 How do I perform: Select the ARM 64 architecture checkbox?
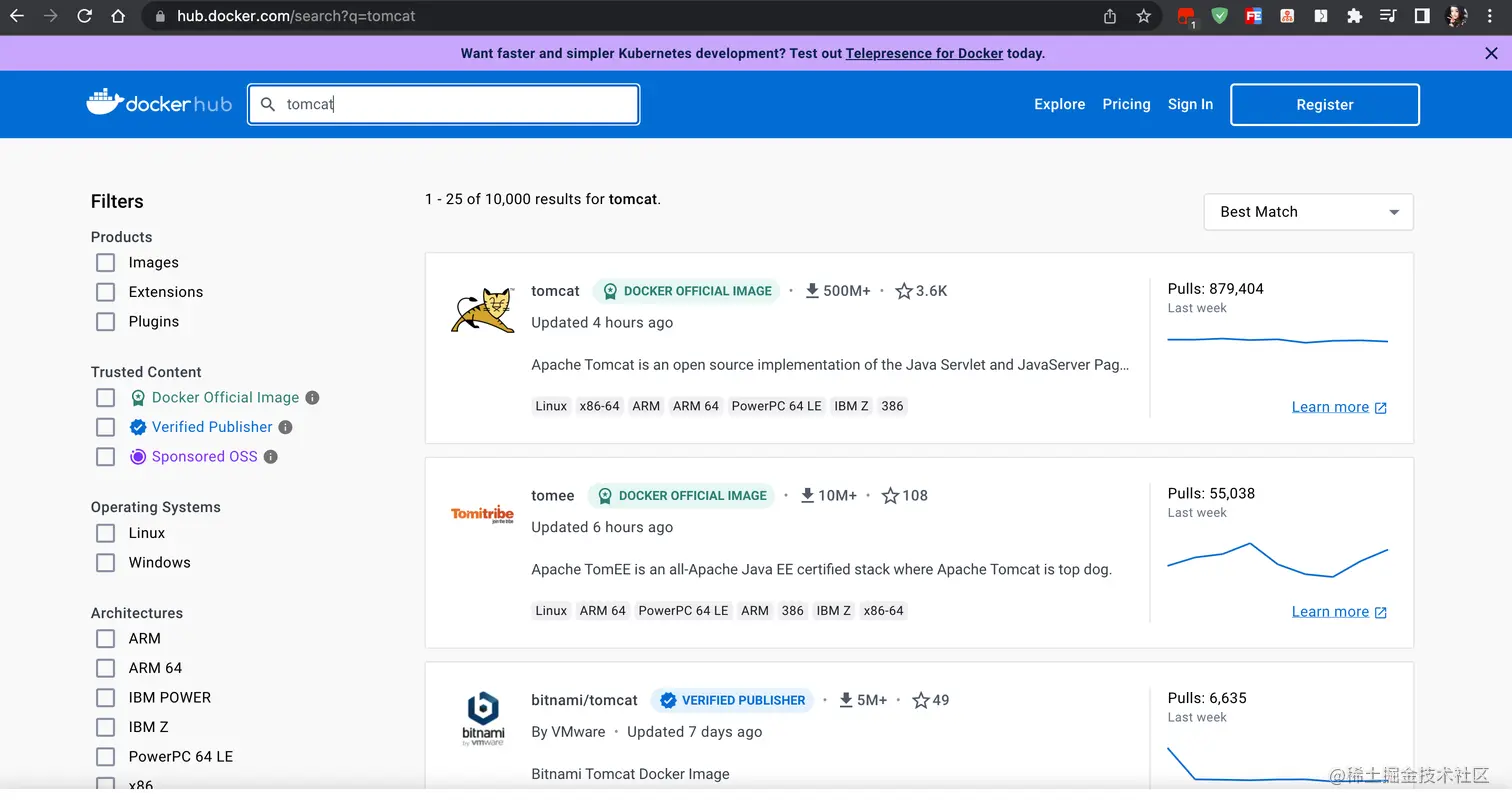point(105,668)
